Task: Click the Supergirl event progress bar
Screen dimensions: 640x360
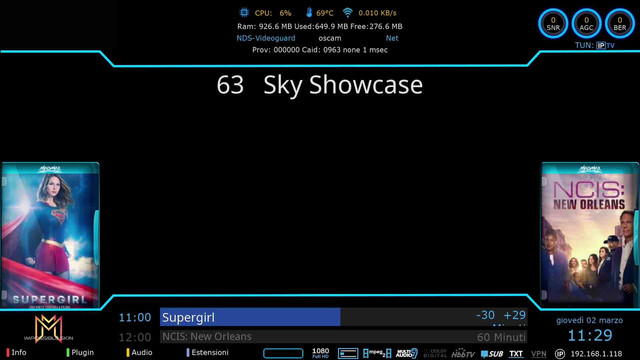Action: (344, 317)
